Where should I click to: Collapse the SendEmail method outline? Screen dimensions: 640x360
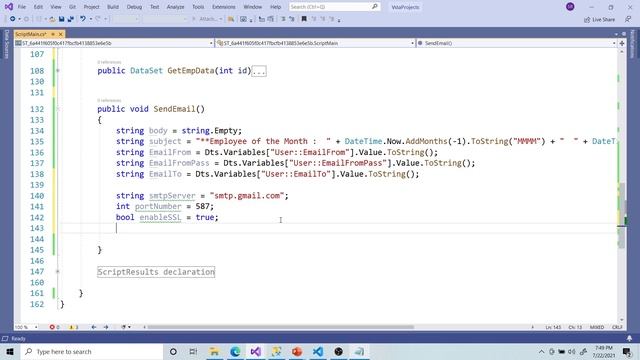coord(58,109)
